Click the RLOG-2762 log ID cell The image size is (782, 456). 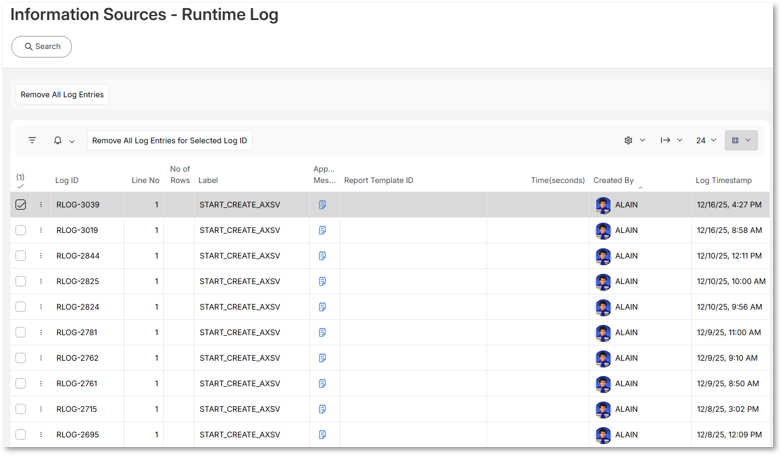(77, 358)
